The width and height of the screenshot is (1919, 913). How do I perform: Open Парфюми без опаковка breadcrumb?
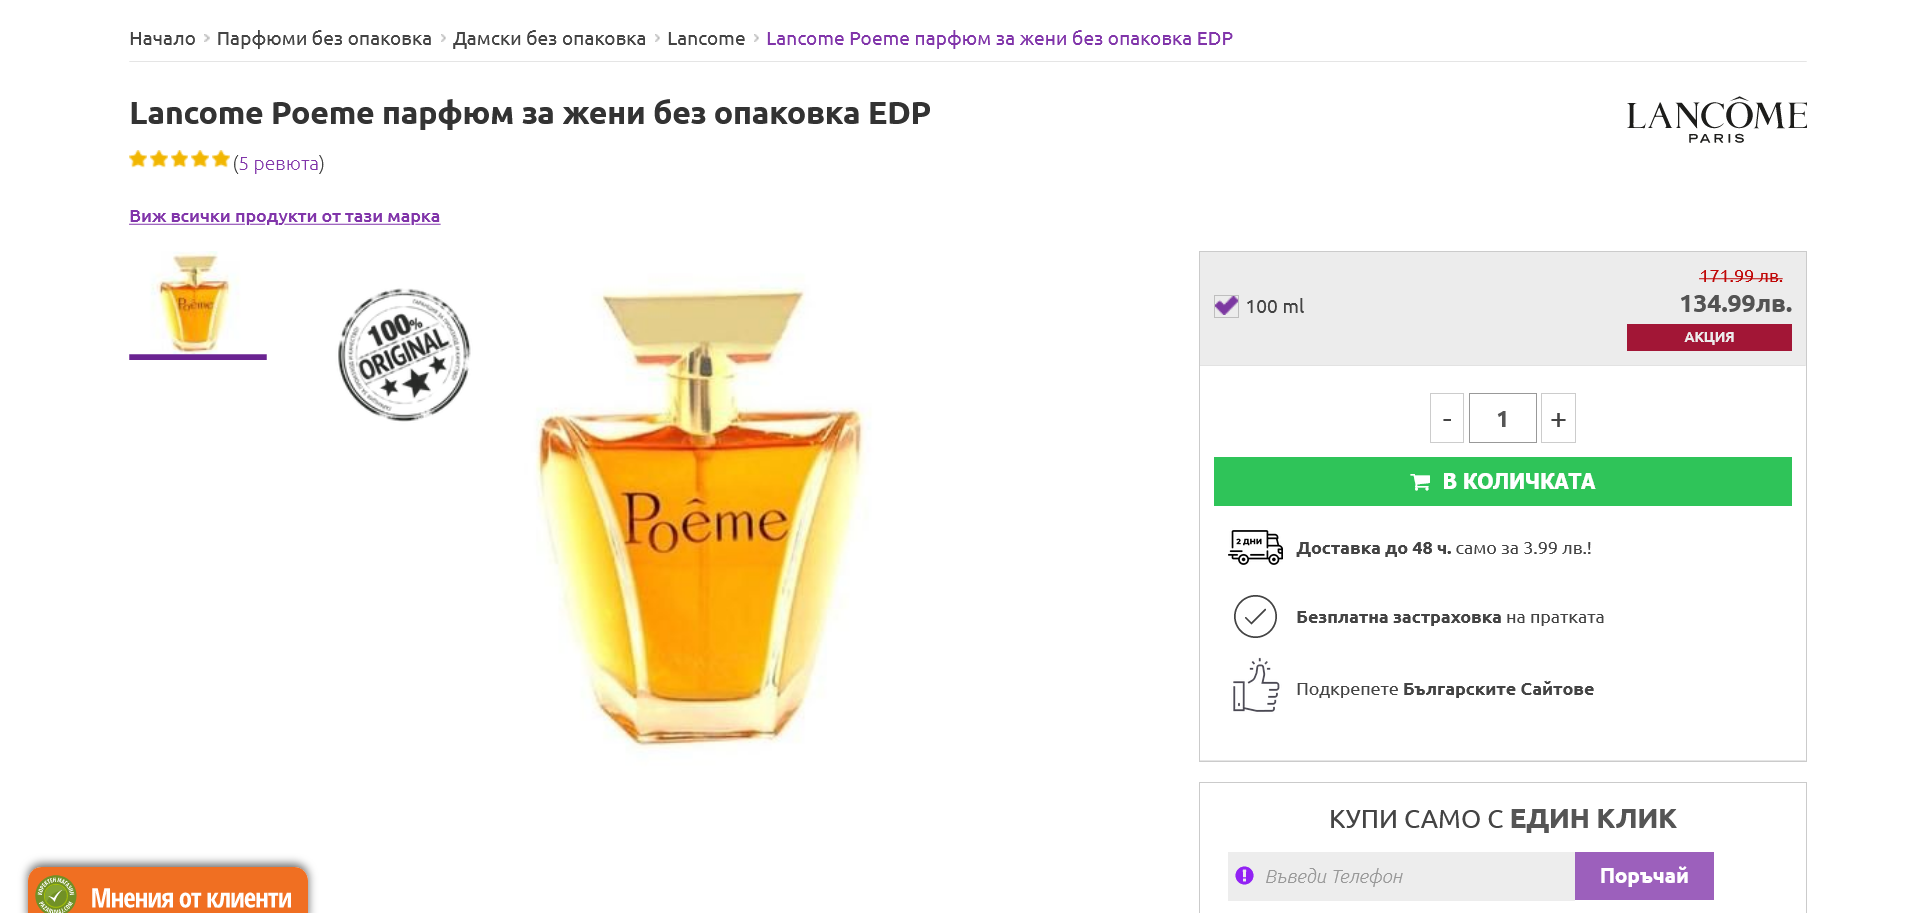[324, 39]
